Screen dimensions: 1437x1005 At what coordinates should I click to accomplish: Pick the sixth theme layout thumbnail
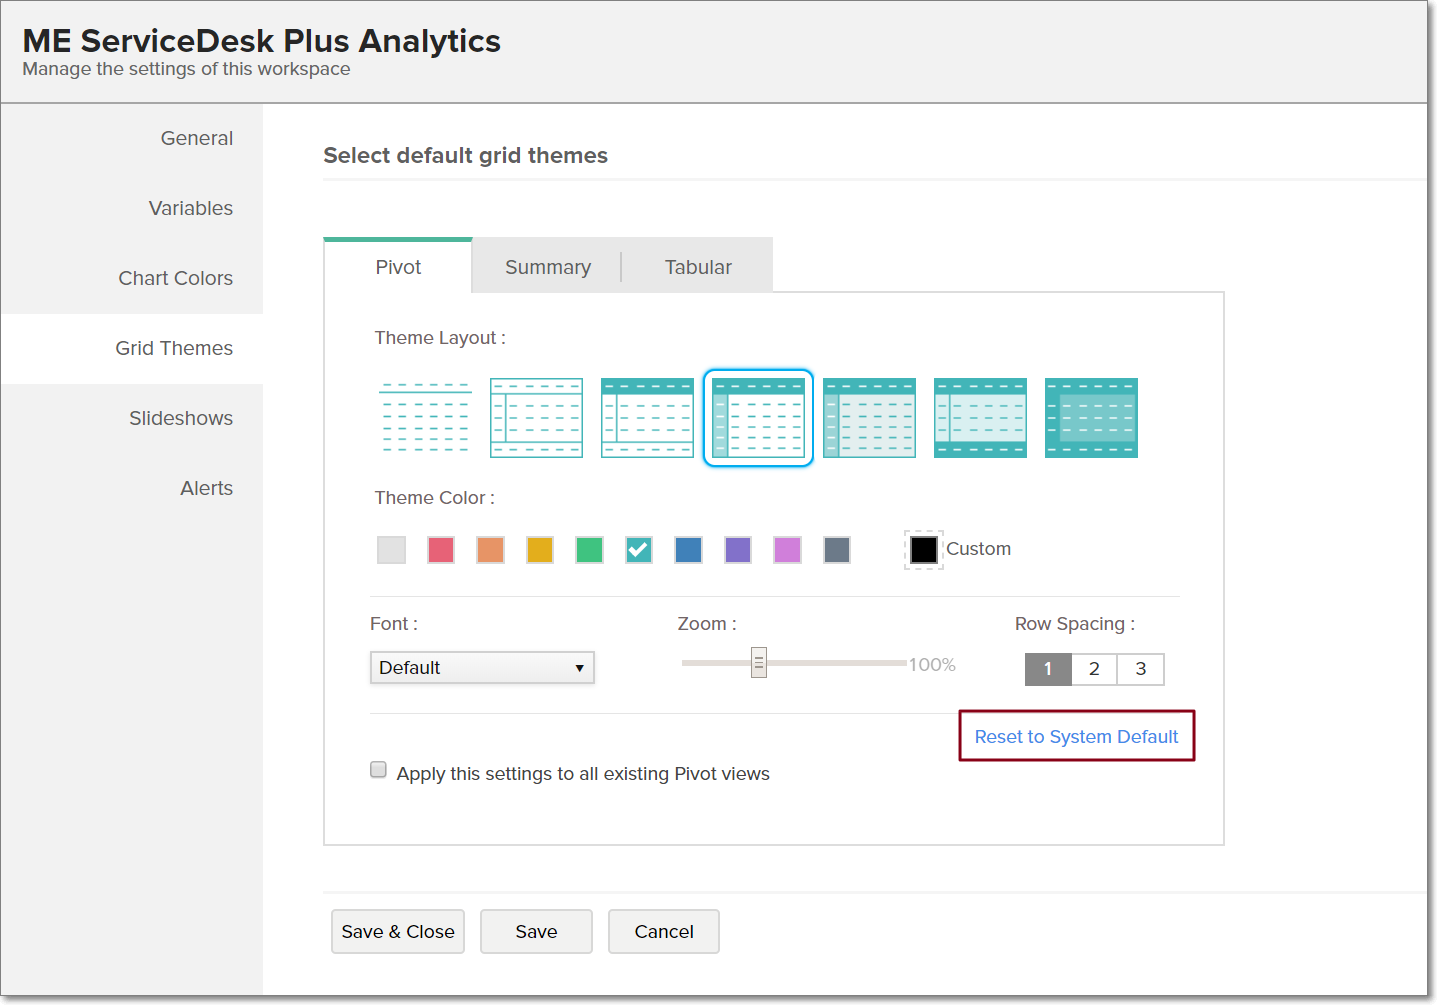coord(980,418)
